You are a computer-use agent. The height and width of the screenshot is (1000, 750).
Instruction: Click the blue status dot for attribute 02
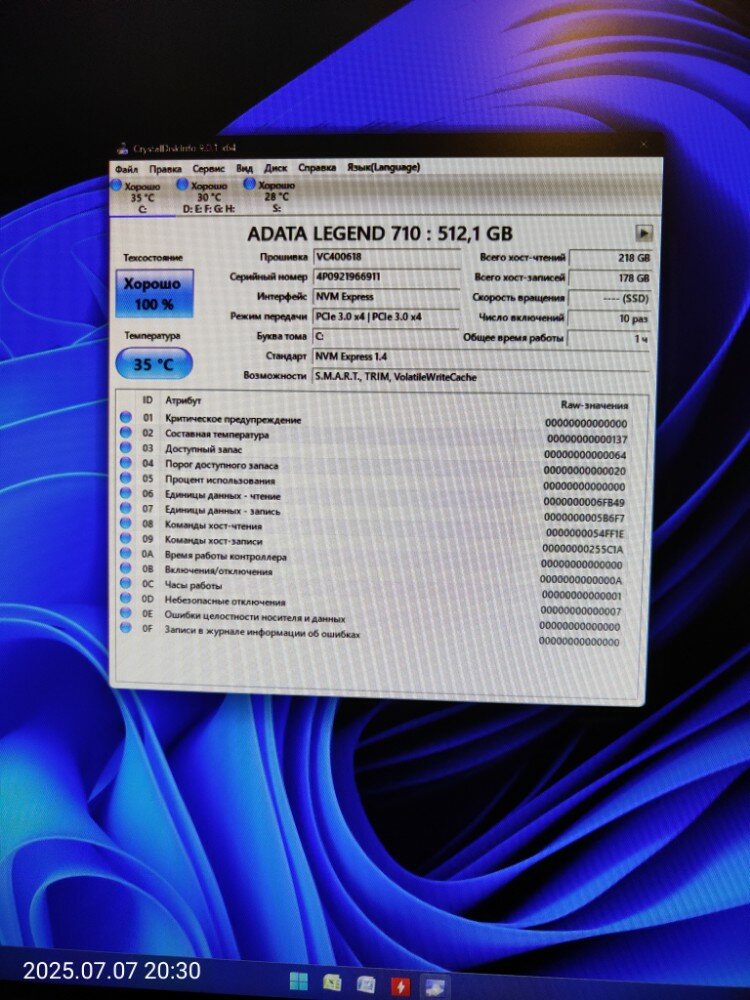[x=126, y=433]
